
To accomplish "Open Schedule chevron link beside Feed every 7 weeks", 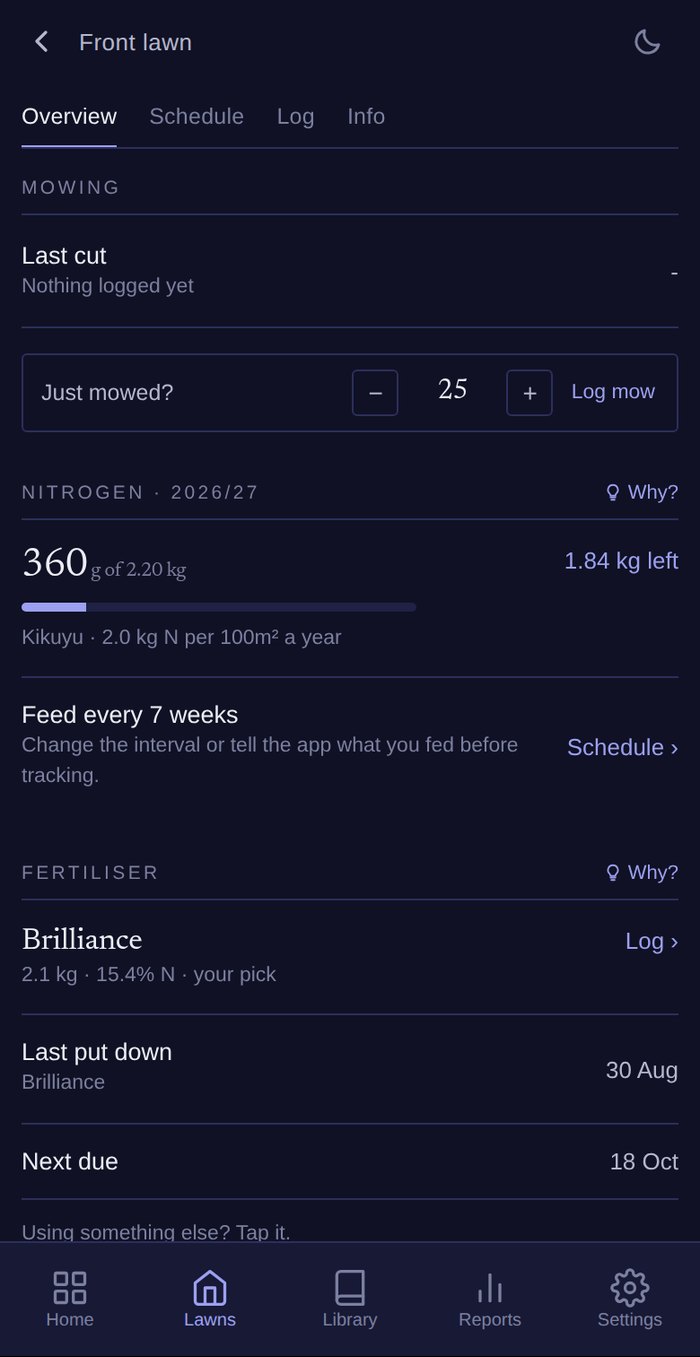I will pos(622,747).
